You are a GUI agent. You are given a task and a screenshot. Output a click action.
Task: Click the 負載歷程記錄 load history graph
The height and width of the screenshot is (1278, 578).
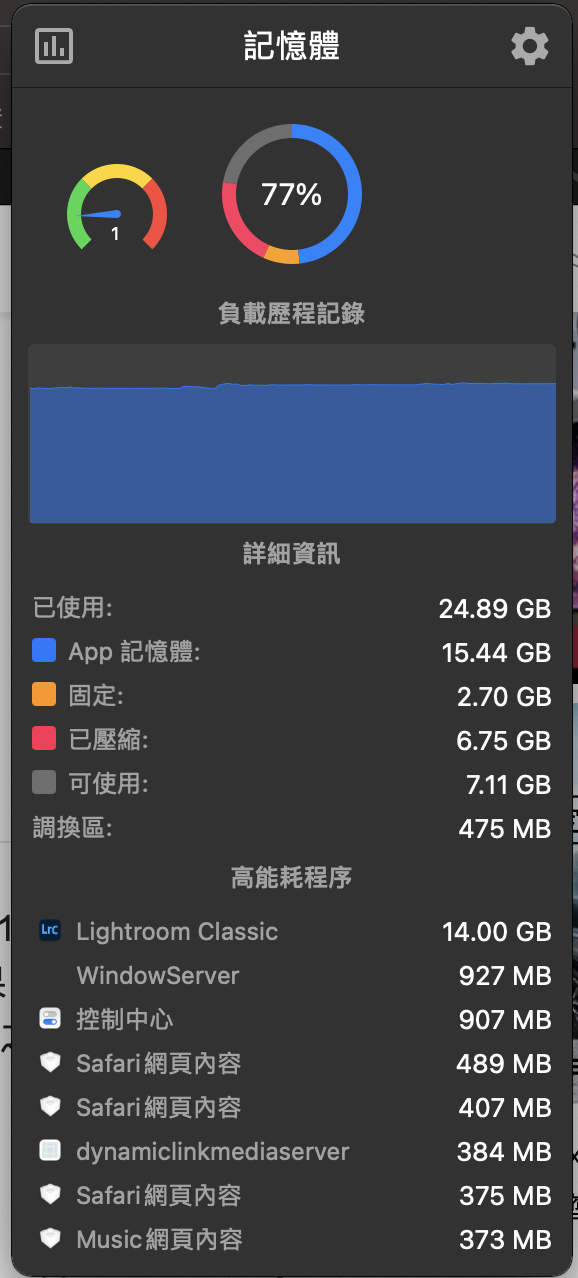pos(292,433)
